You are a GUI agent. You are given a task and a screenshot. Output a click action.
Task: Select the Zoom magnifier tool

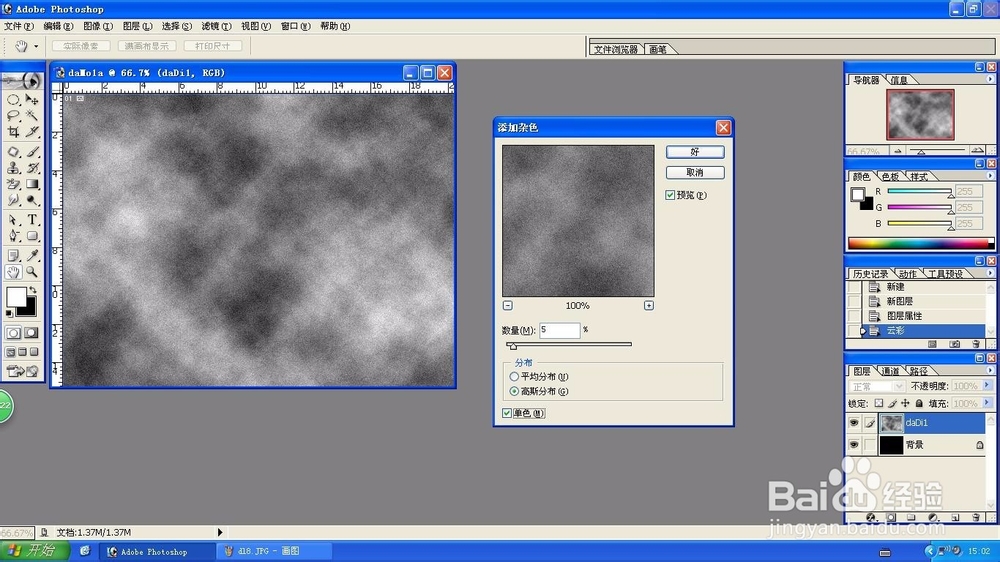(x=32, y=272)
